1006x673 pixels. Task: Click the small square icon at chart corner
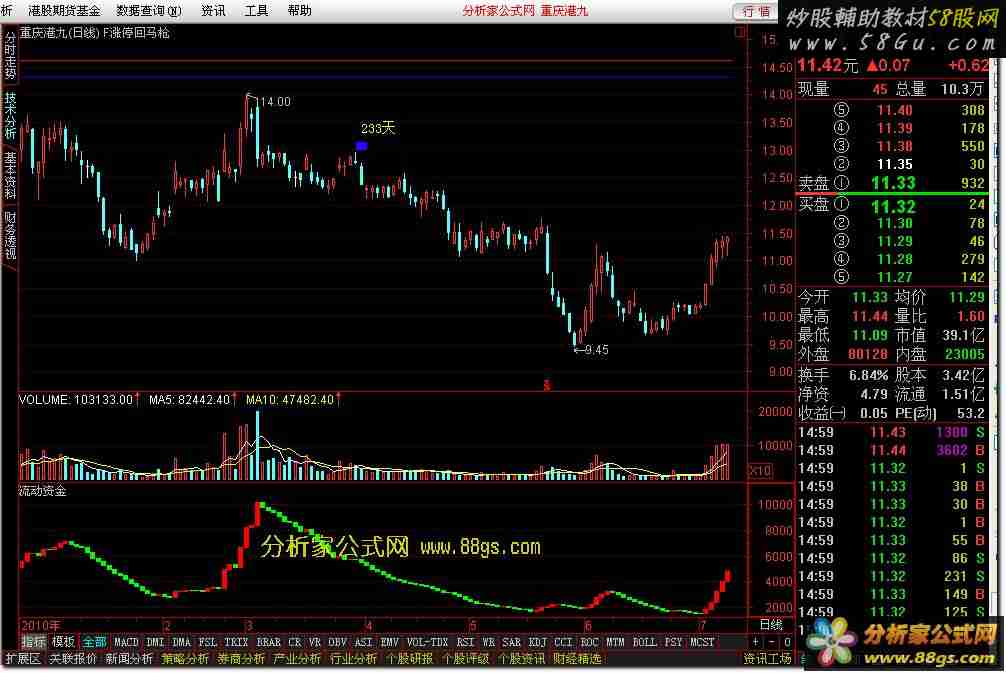point(740,32)
